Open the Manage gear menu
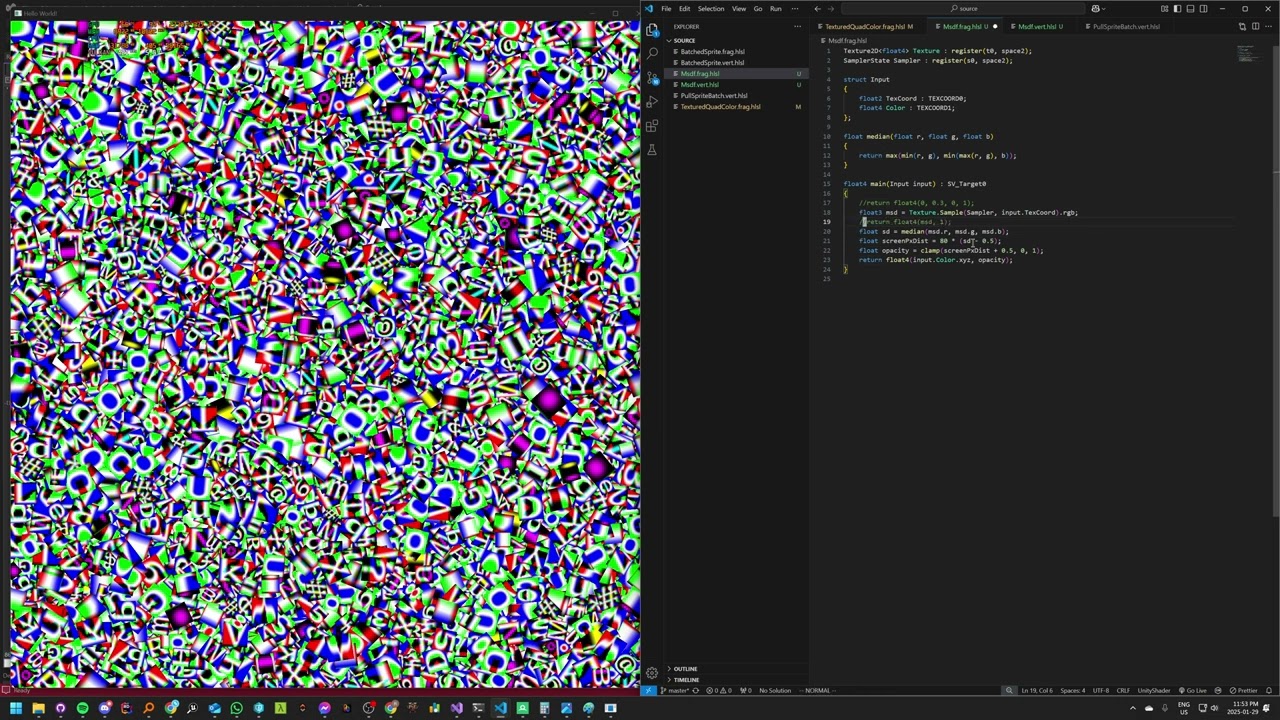Screen dimensions: 1280x720 (x=652, y=673)
